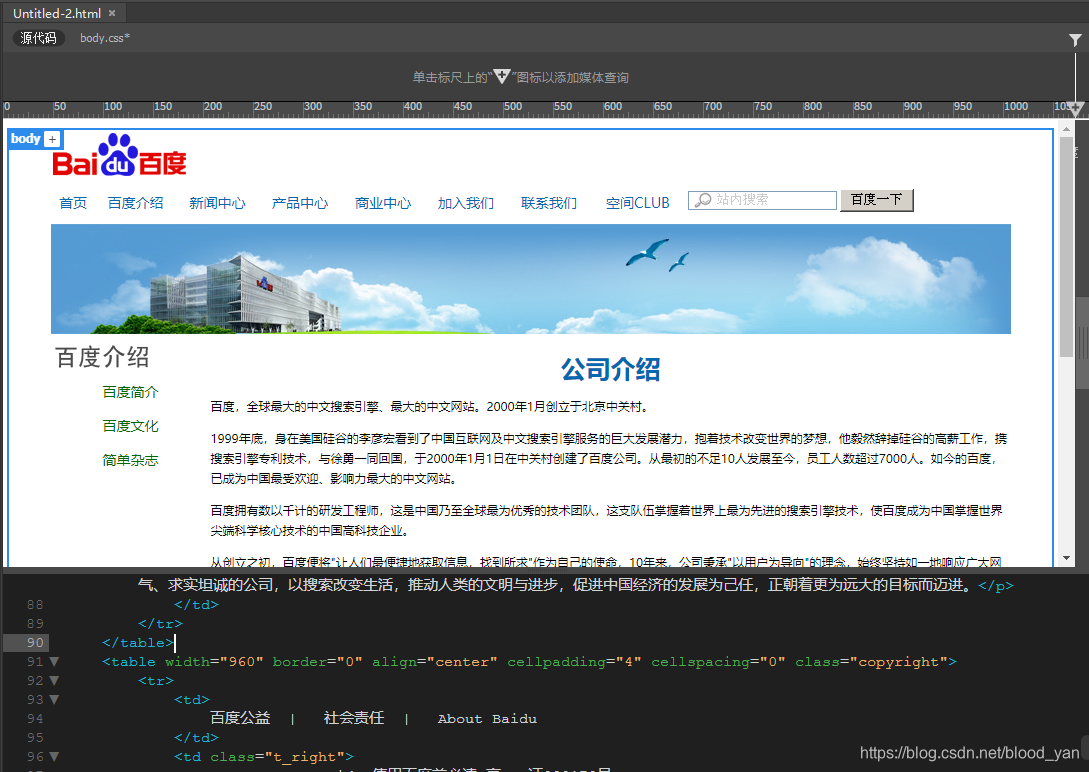Click the 社会责任 text in code
This screenshot has height=772, width=1089.
pyautogui.click(x=354, y=719)
